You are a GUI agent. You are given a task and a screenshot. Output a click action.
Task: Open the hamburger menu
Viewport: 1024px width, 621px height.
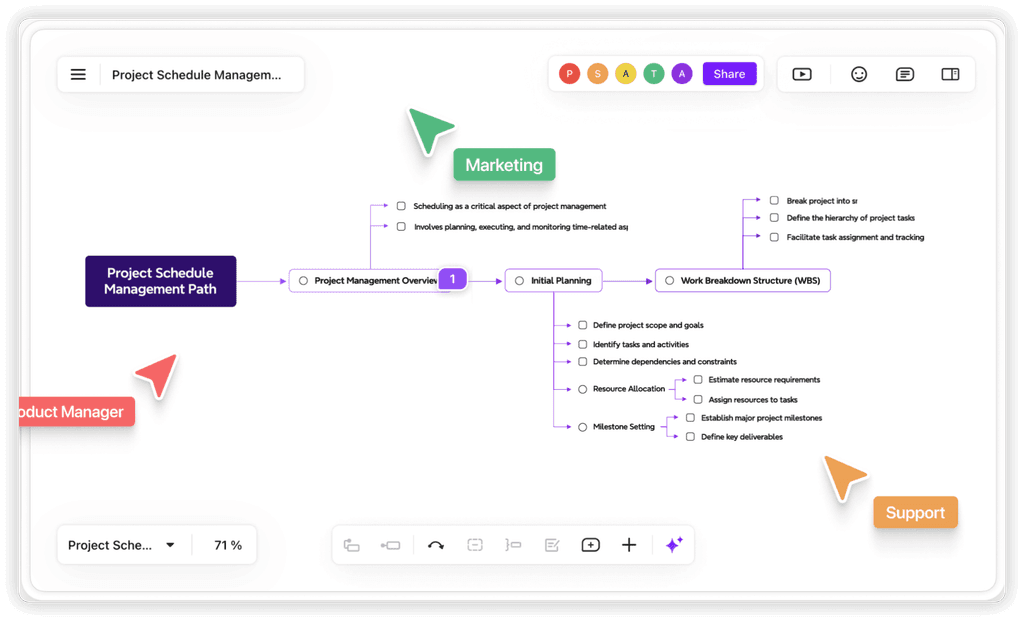[78, 73]
